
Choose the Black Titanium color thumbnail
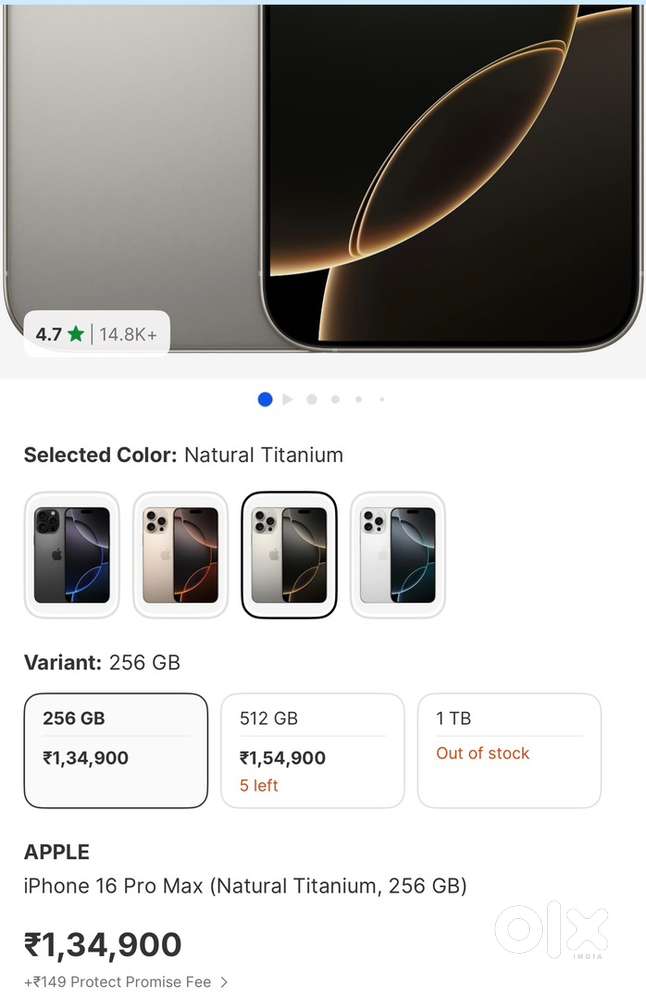click(72, 555)
